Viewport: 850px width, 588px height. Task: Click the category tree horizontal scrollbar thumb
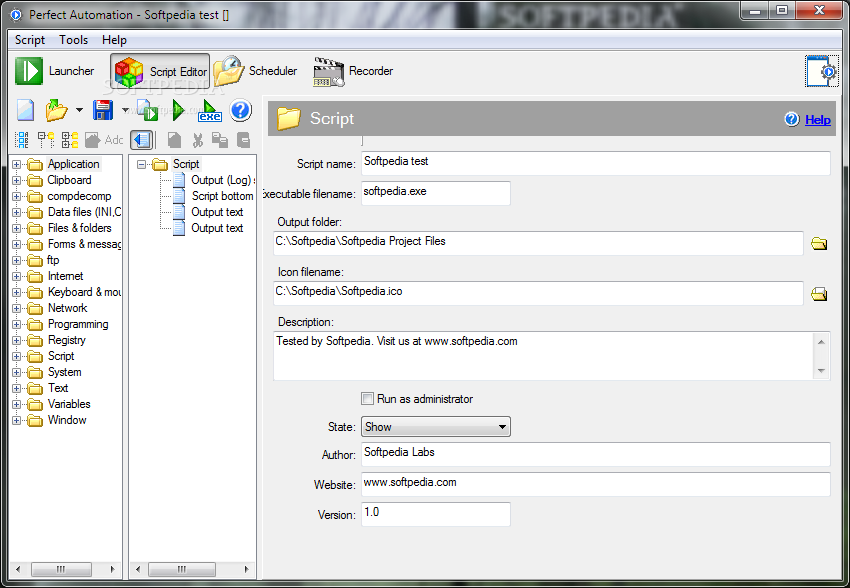coord(61,569)
